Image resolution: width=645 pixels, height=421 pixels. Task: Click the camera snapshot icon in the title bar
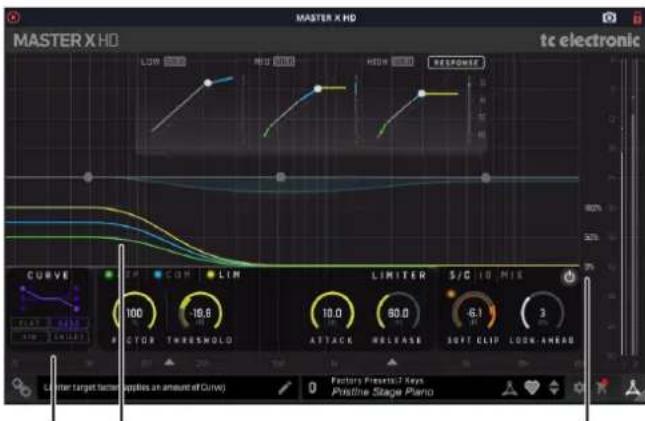pos(609,18)
